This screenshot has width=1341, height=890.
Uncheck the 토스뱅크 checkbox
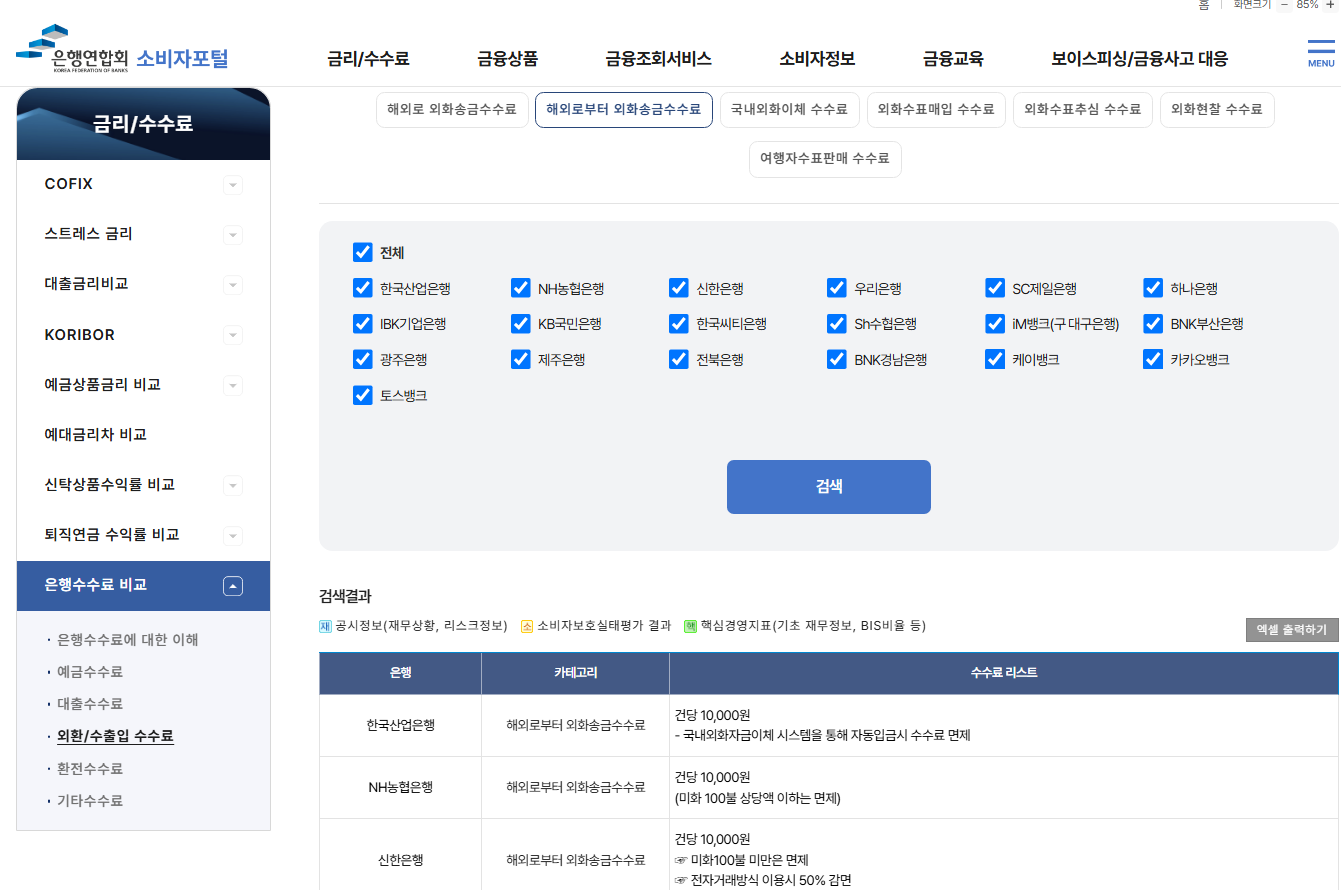pyautogui.click(x=362, y=395)
